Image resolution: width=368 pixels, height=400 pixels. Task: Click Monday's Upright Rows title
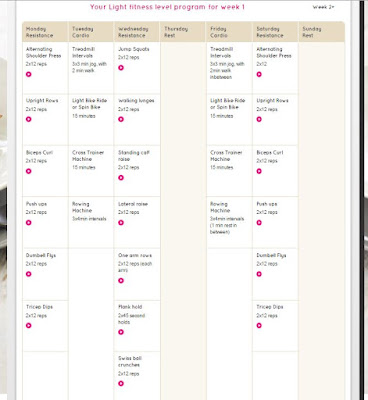tap(42, 101)
